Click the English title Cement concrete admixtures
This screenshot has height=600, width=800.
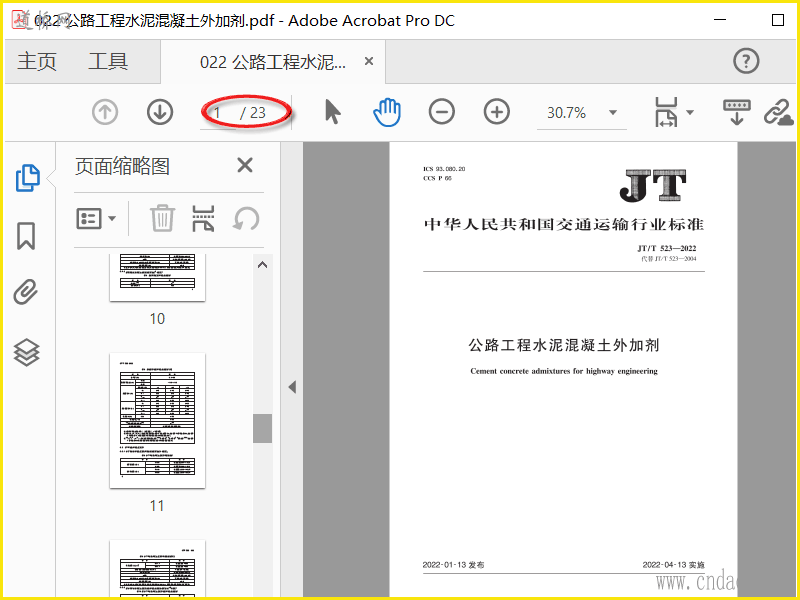coord(564,371)
